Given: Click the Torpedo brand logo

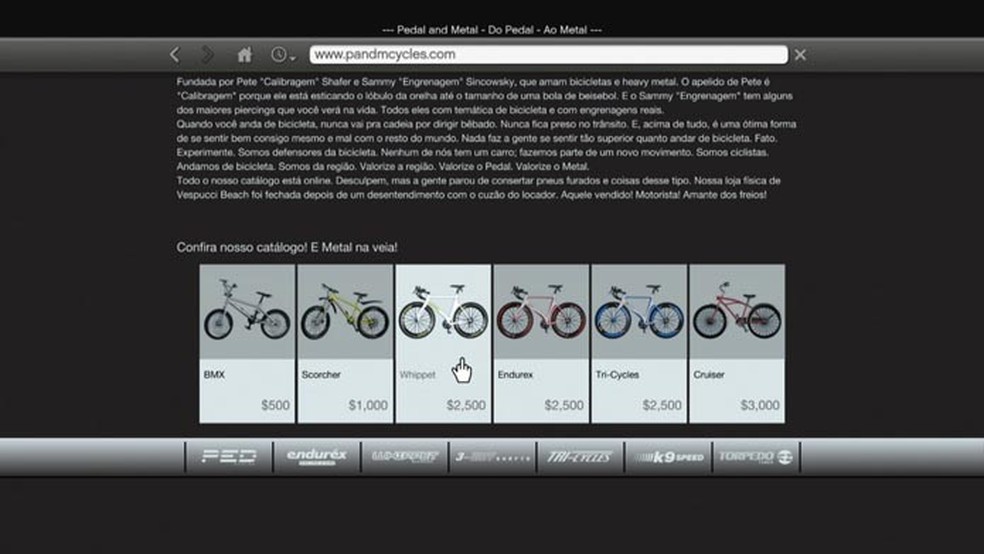Looking at the screenshot, I should coord(755,457).
